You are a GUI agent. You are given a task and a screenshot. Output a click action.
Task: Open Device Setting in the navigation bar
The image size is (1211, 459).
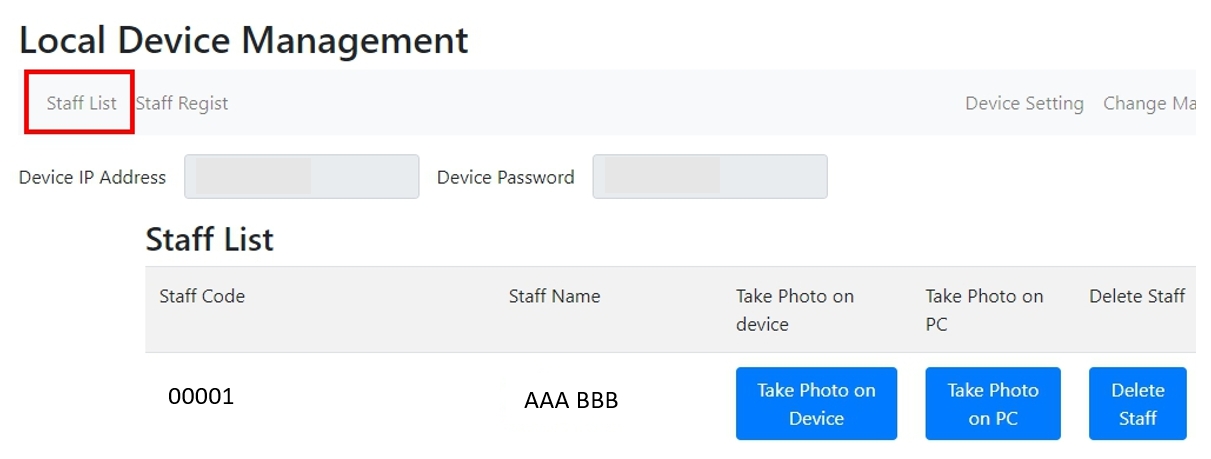[1024, 103]
